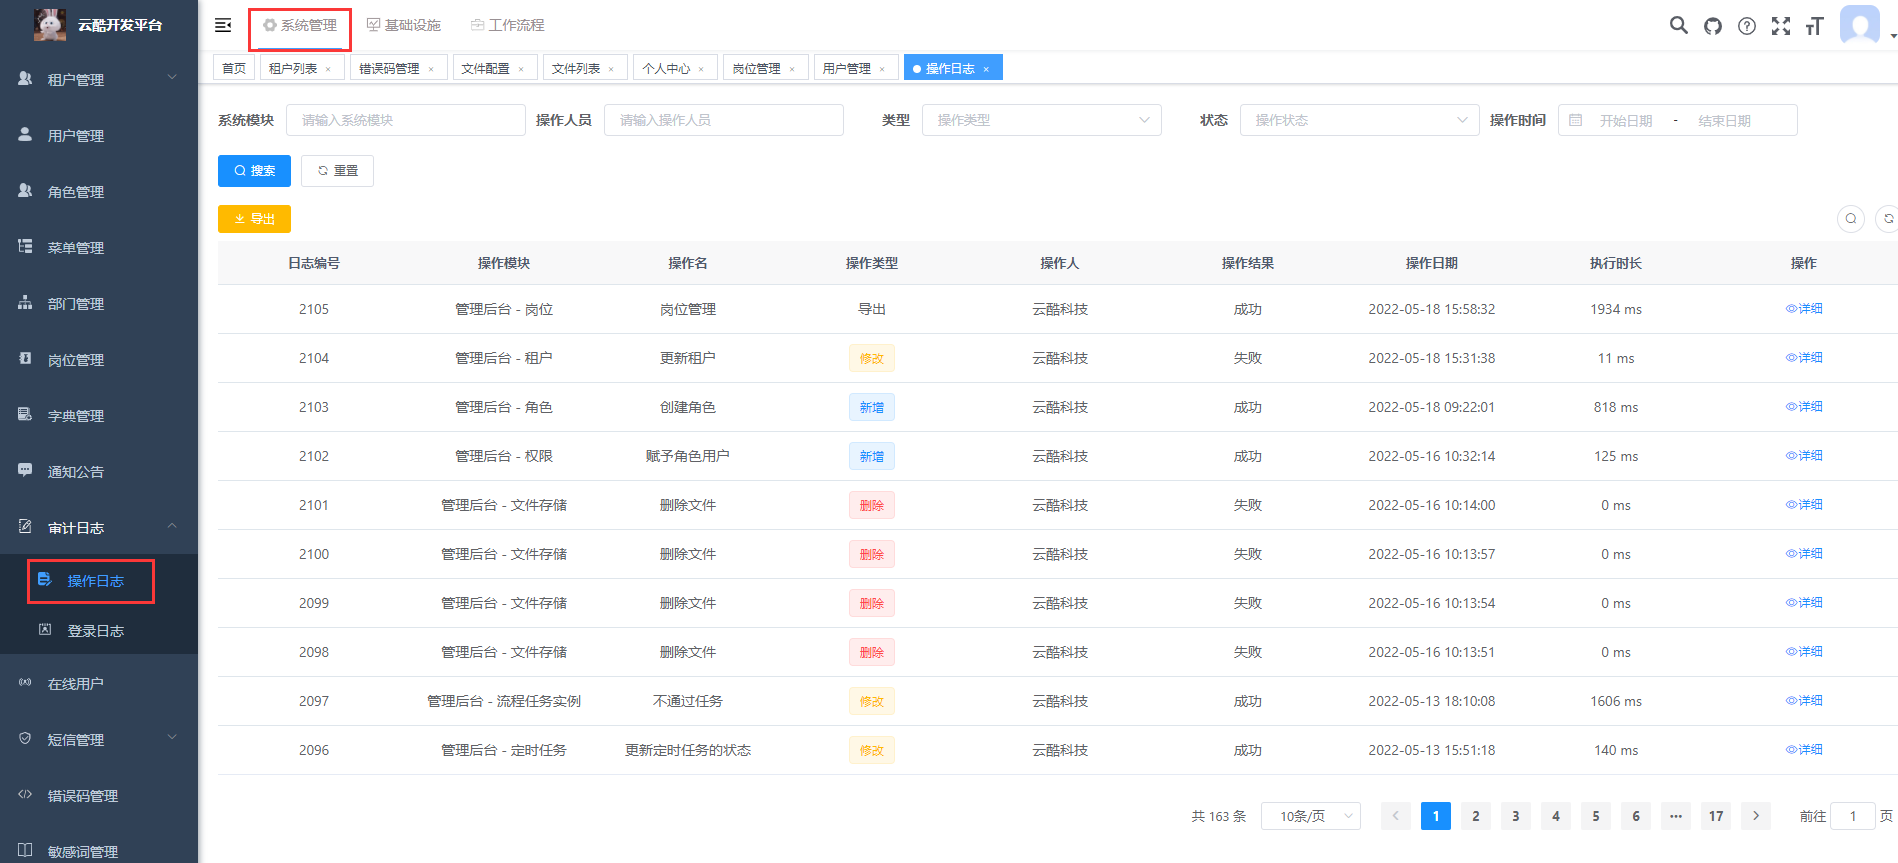Change layout font size icon
This screenshot has height=863, width=1898.
(x=1815, y=26)
